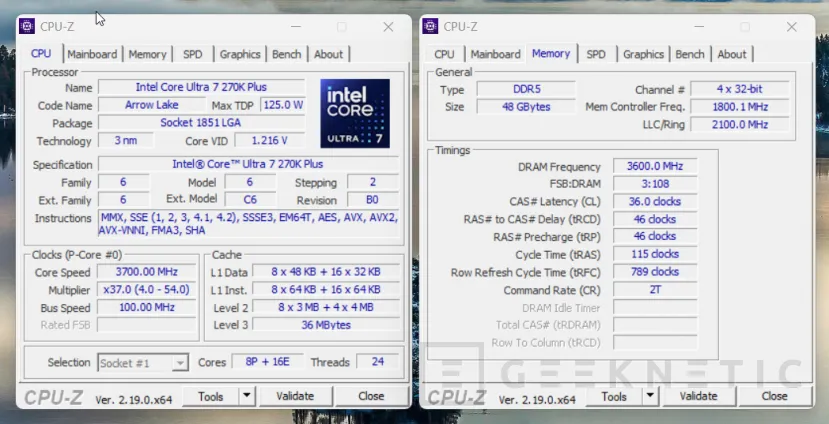
Task: Click the Package value Socket 1851 LGA
Action: tap(201, 123)
